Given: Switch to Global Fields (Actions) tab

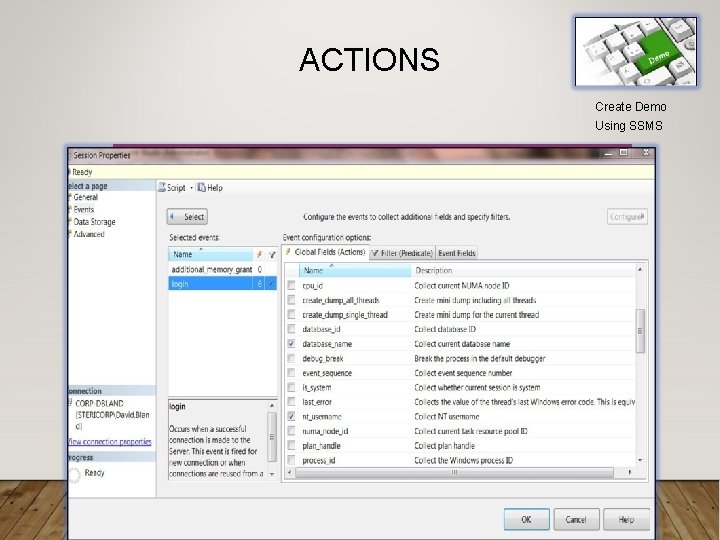Looking at the screenshot, I should coord(326,253).
